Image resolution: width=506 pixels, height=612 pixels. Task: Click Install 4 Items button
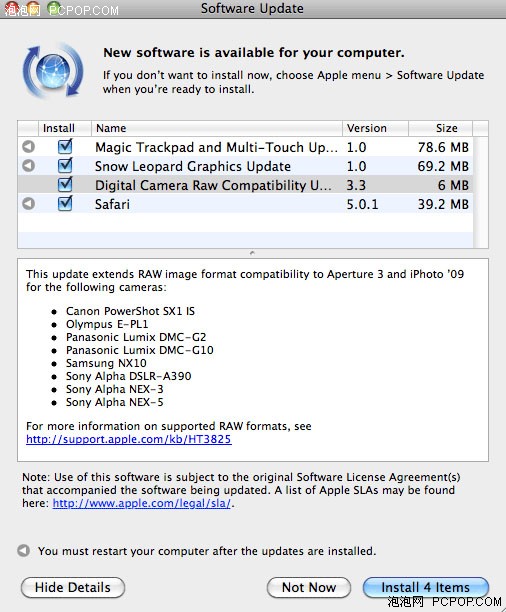coord(426,587)
